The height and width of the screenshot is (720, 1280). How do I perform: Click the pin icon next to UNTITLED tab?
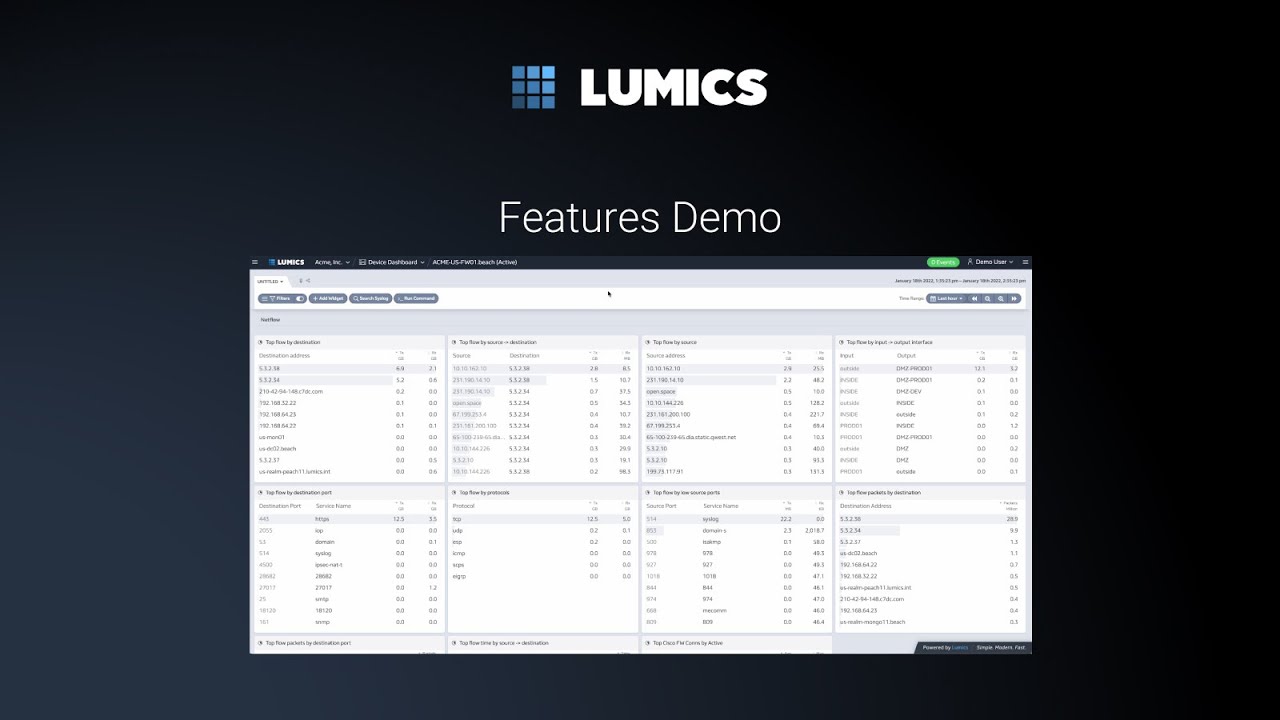click(x=301, y=281)
